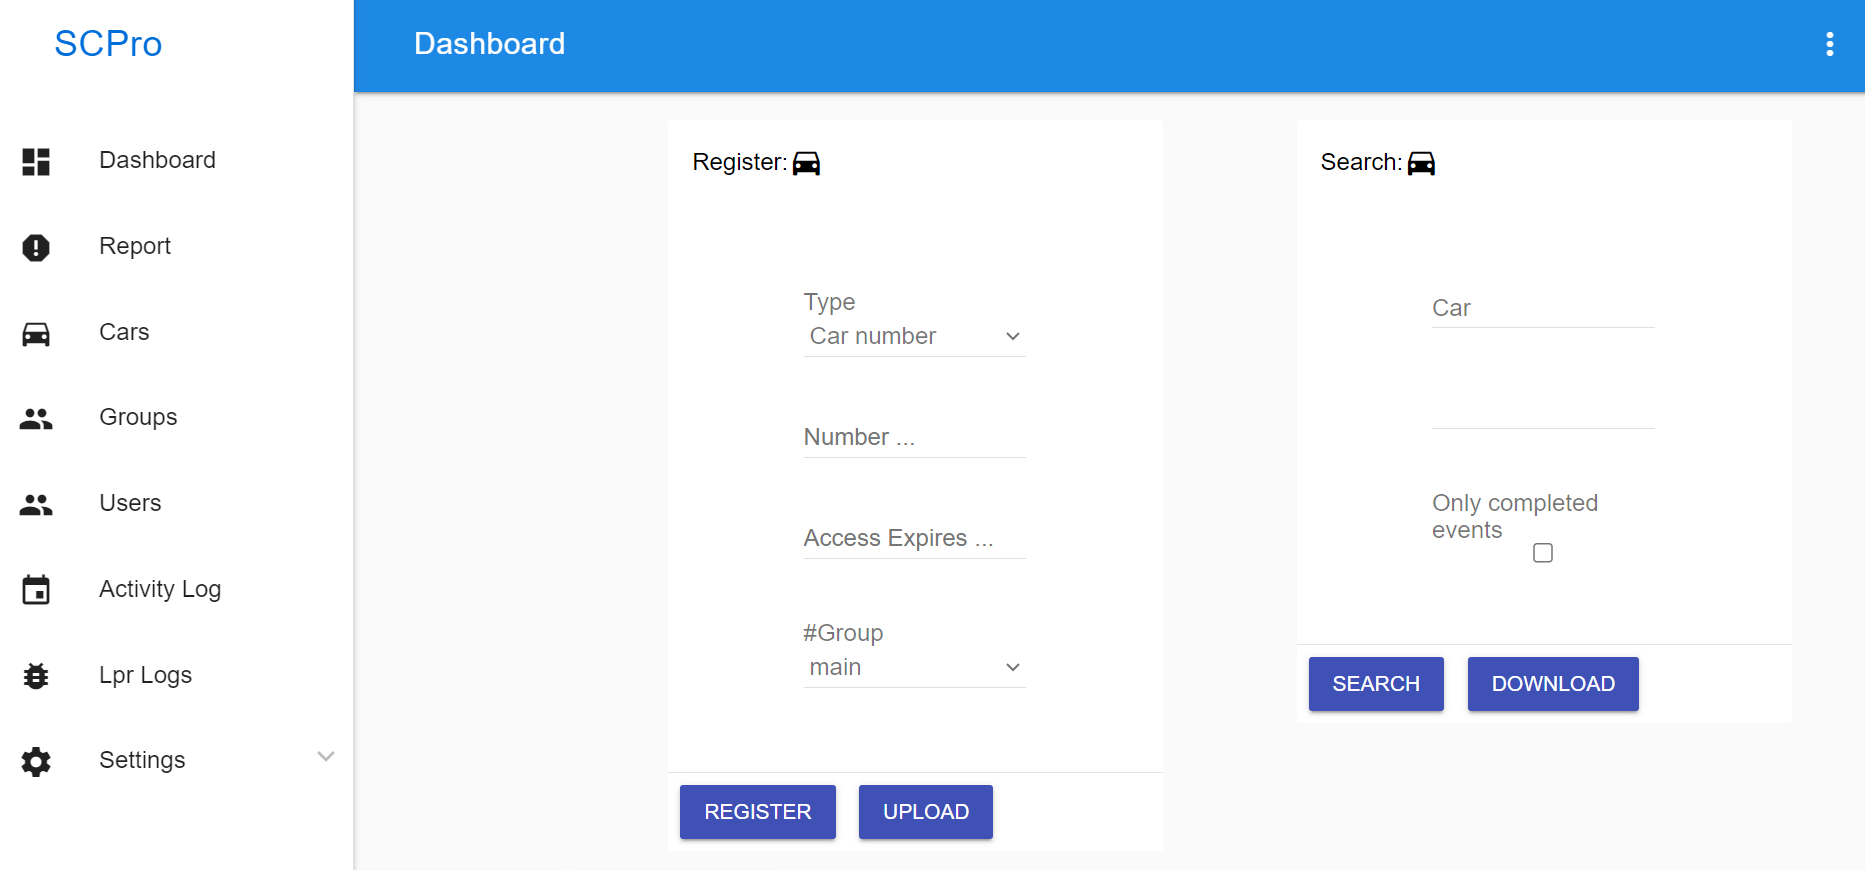Click the SEARCH button
This screenshot has width=1865, height=870.
(x=1376, y=684)
